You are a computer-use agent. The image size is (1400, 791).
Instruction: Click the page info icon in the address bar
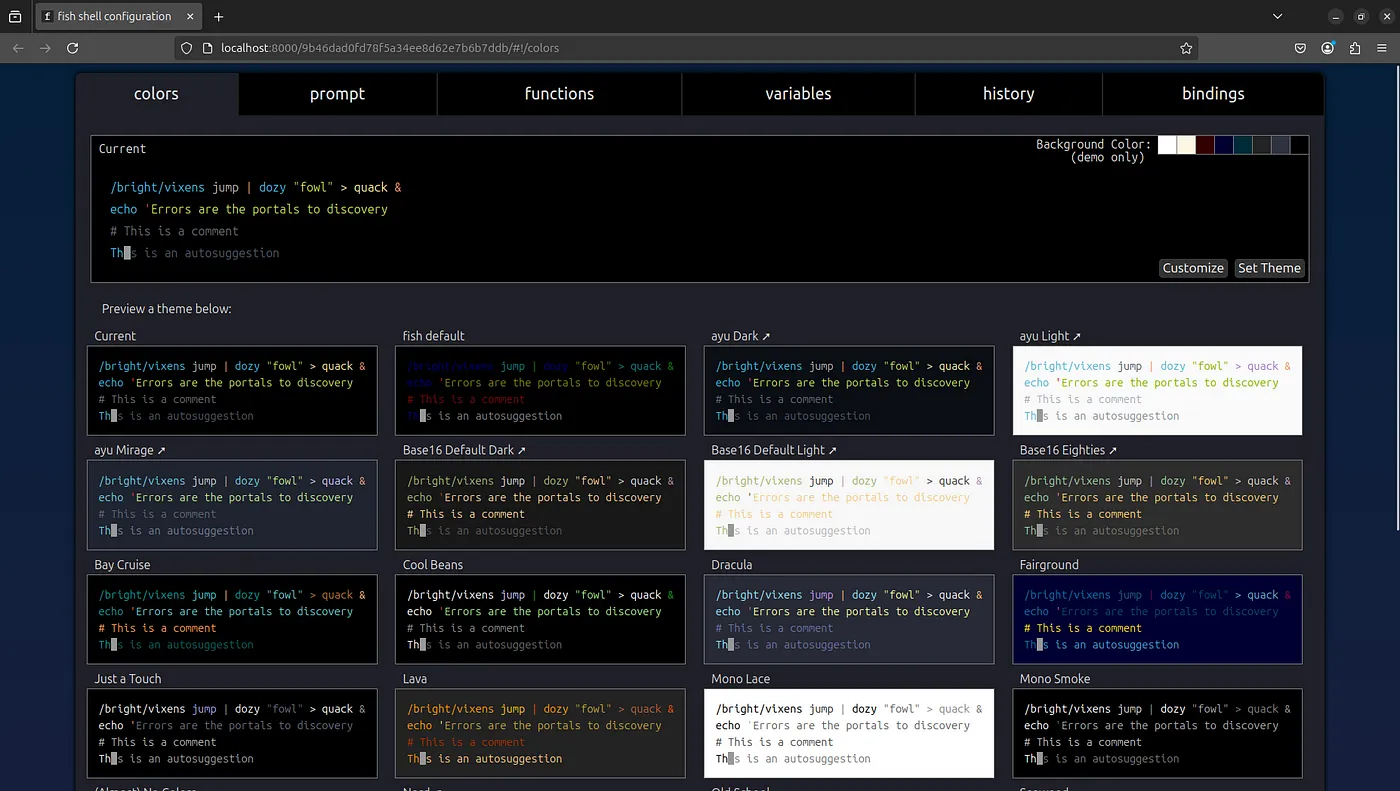[x=207, y=48]
